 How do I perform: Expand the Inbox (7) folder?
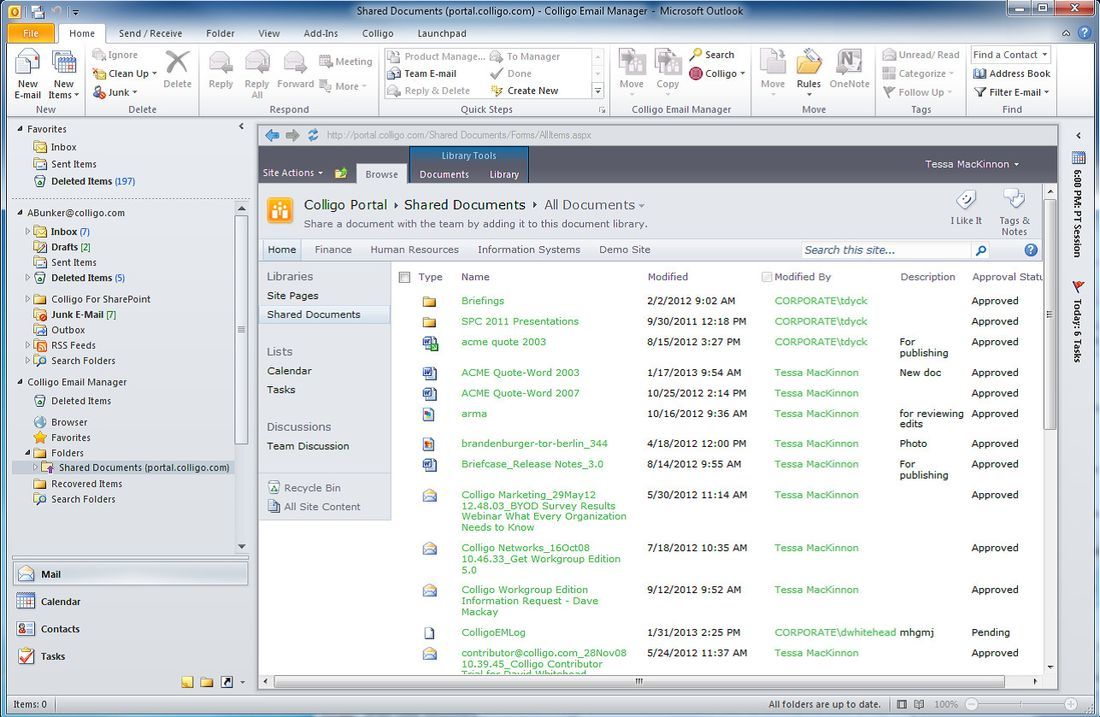point(27,231)
